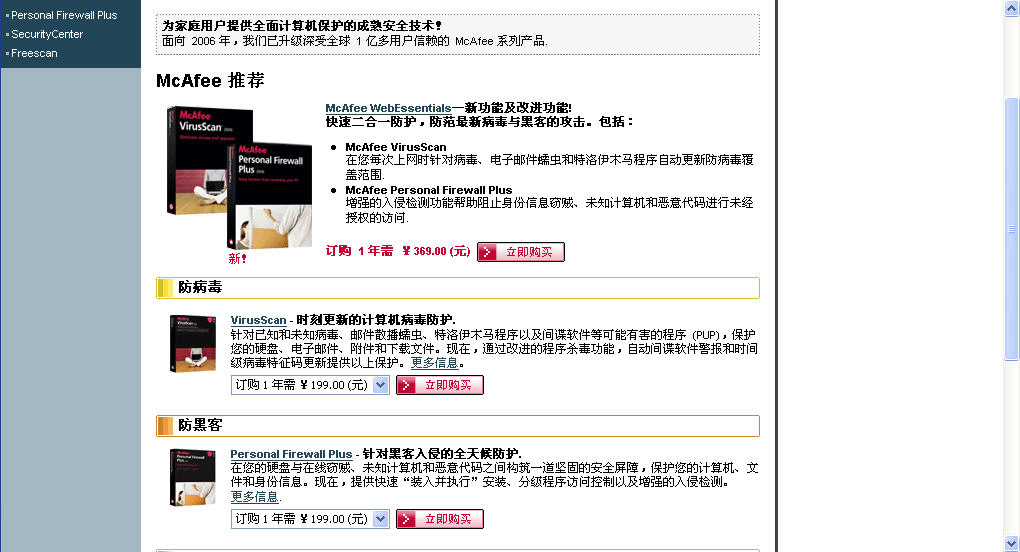Click the '新!' label under product image
Screen dimensions: 1020x552
237,259
